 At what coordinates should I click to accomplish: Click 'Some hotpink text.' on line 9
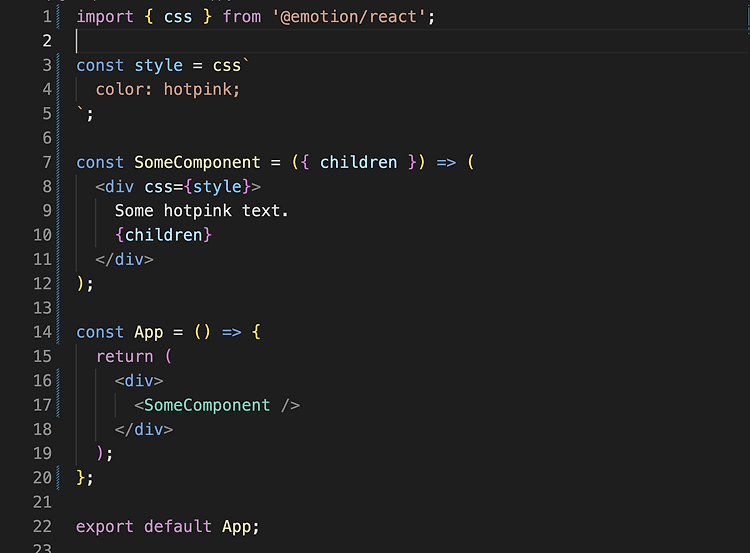click(x=201, y=211)
